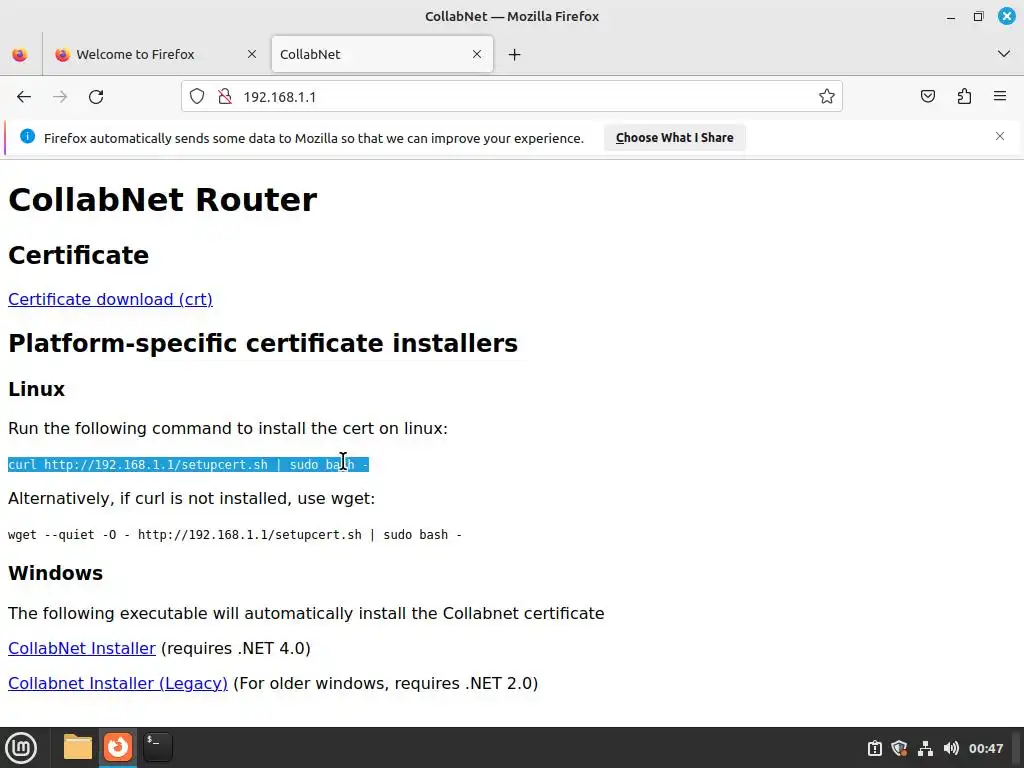This screenshot has height=768, width=1024.
Task: Click the forward navigation arrow
Action: tap(60, 97)
